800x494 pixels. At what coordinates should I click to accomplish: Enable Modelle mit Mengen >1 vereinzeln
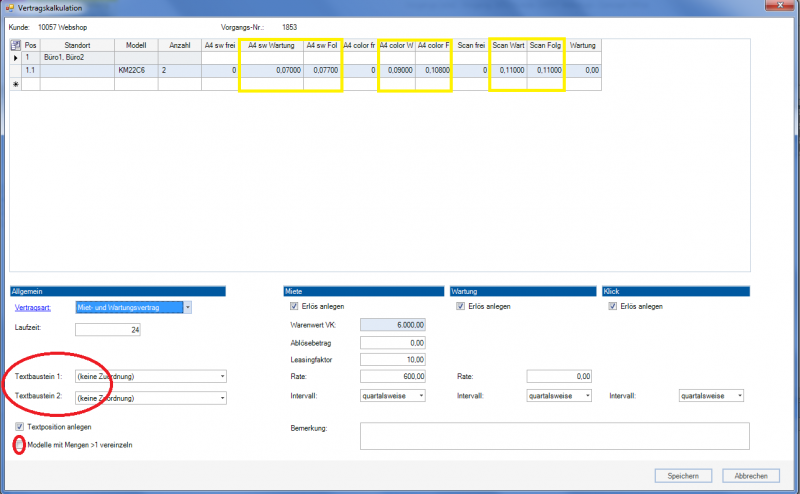coord(20,443)
